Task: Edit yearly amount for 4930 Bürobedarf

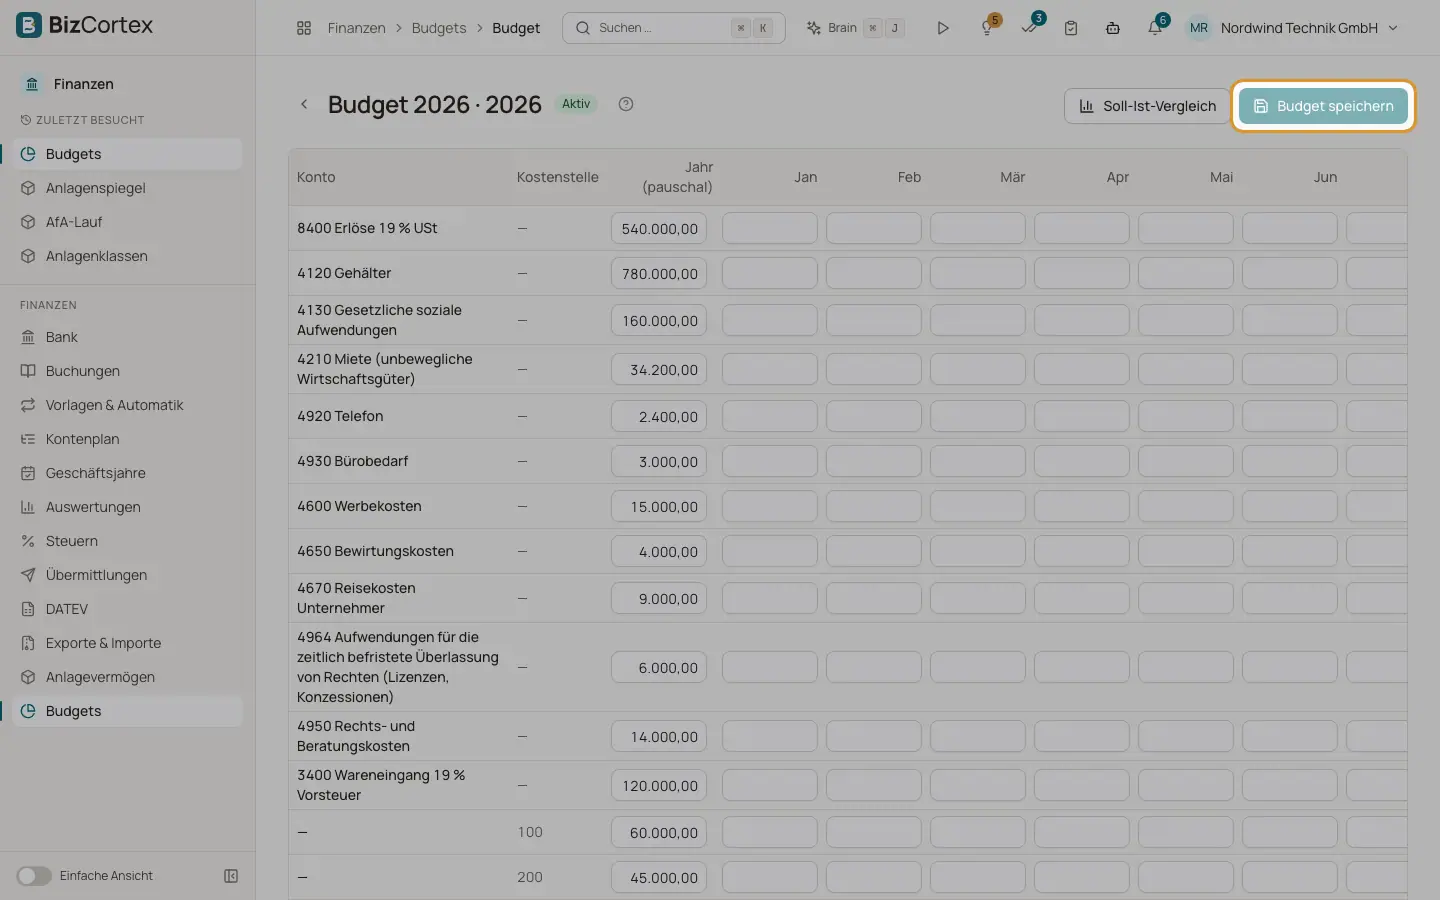Action: pyautogui.click(x=659, y=462)
